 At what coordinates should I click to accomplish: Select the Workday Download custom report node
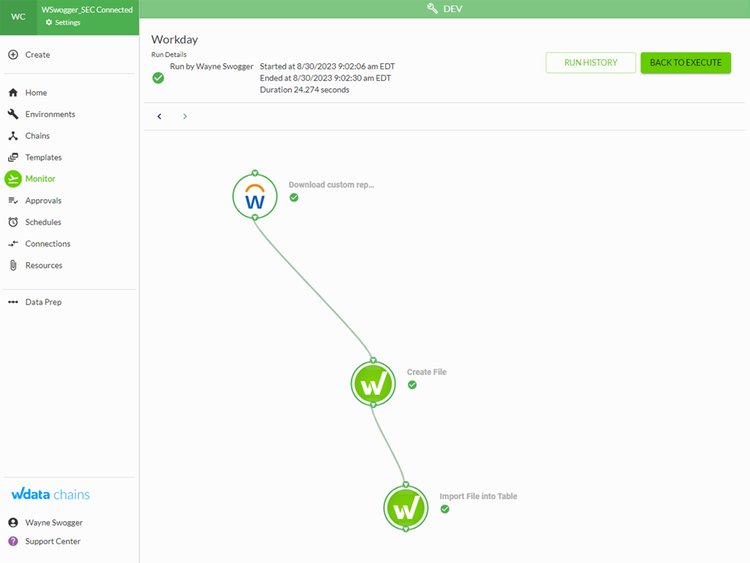[255, 196]
